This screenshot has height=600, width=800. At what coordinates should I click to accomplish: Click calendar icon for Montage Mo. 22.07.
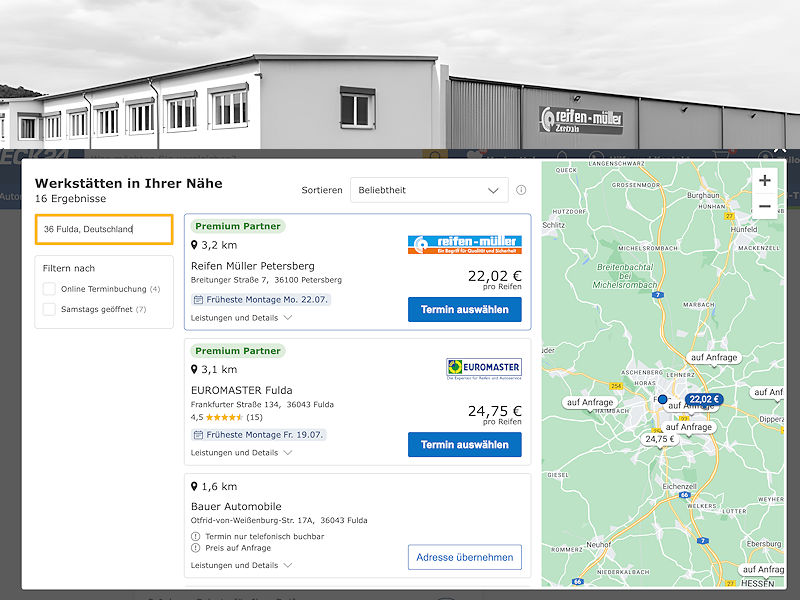[198, 299]
